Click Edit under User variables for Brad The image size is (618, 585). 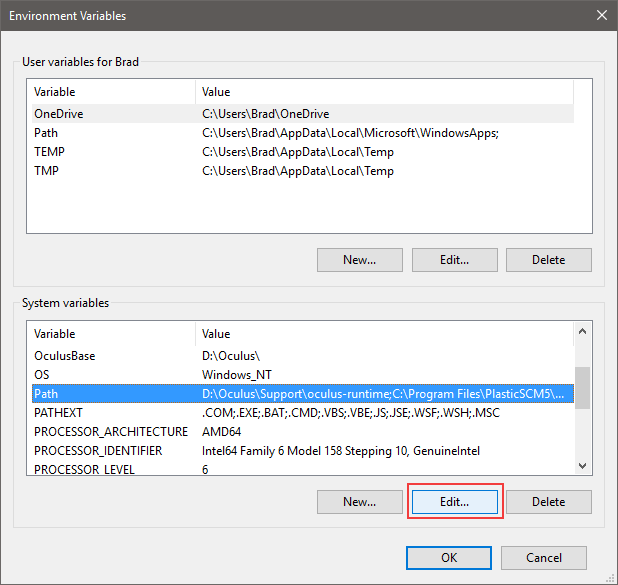point(454,260)
